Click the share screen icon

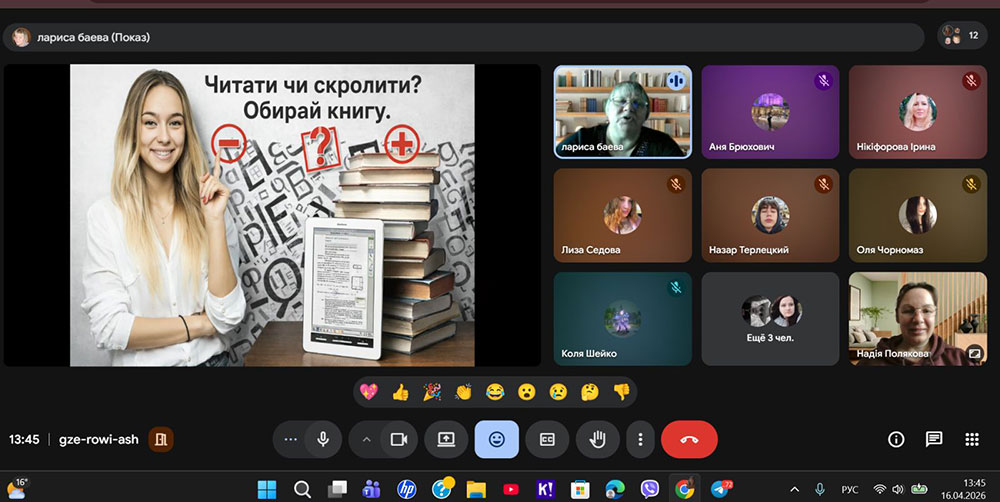(446, 439)
